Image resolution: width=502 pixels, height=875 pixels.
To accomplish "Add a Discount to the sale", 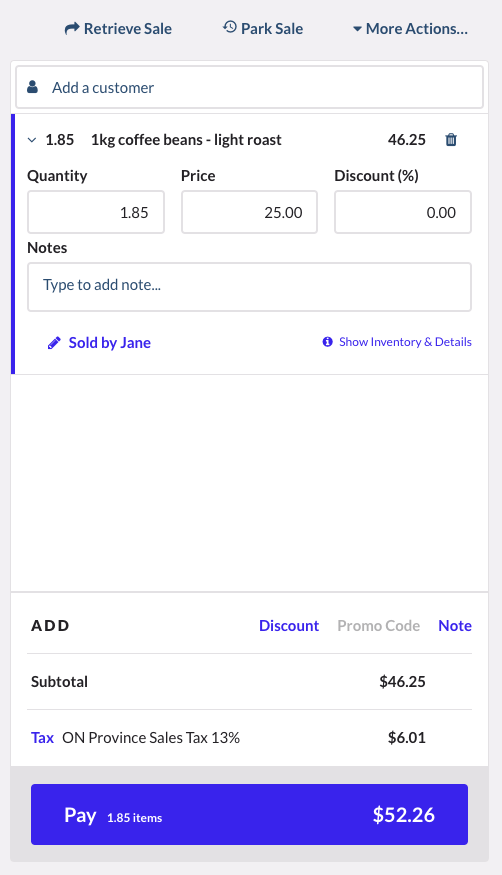I will (289, 626).
